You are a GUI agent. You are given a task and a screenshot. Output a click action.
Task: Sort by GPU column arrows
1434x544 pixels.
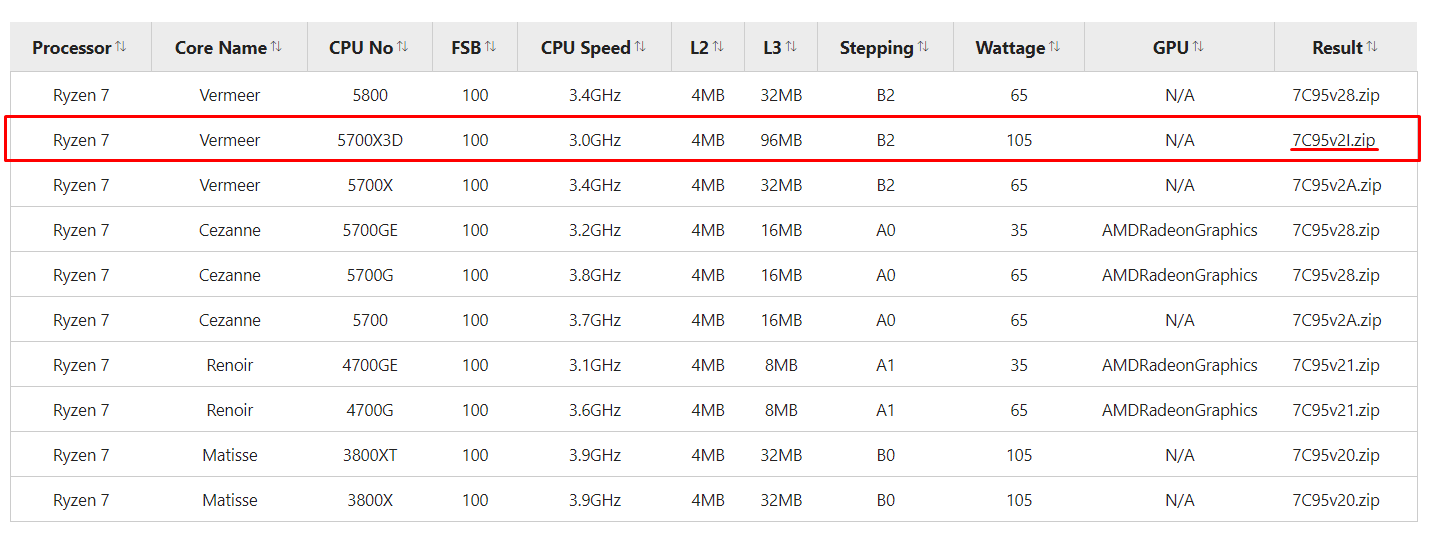point(1198,47)
